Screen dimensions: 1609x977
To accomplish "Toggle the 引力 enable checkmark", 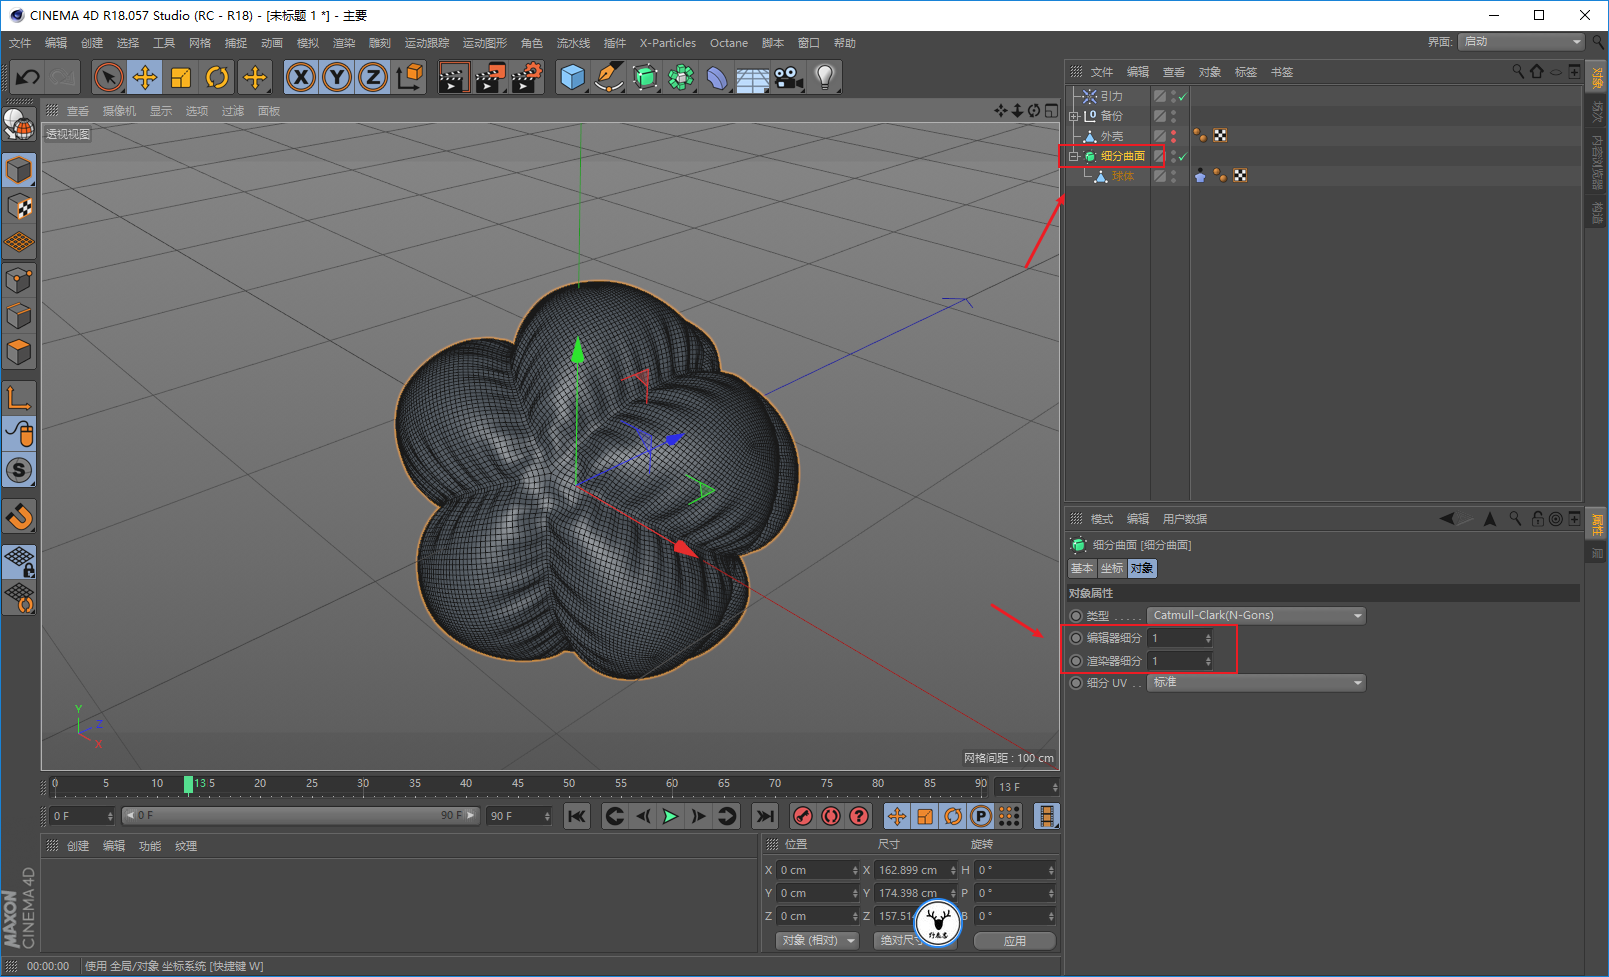I will click(x=1182, y=97).
